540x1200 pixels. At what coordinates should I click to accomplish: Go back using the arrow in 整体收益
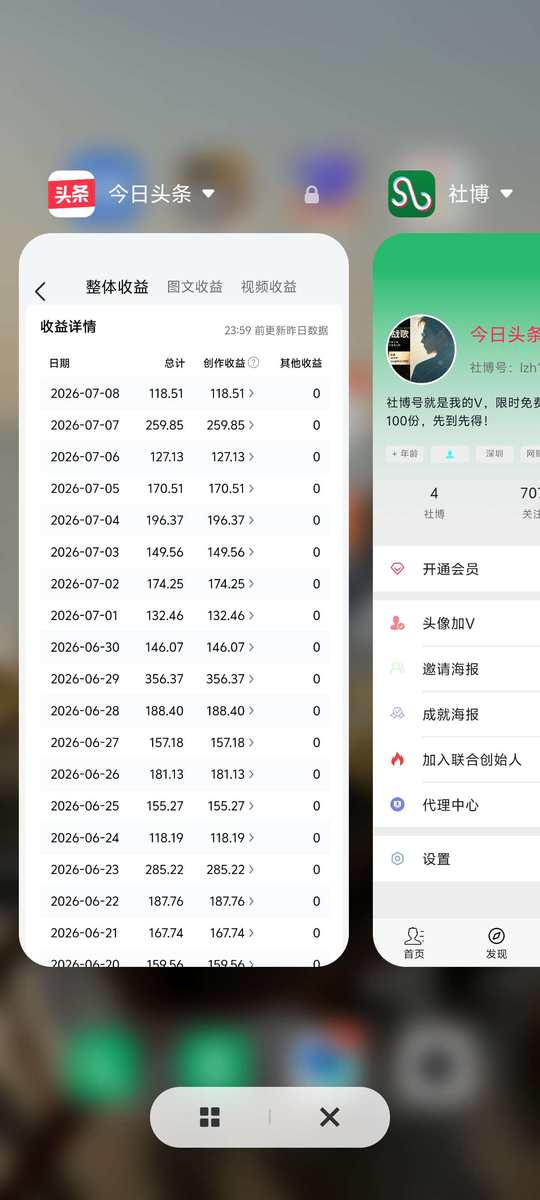click(40, 291)
